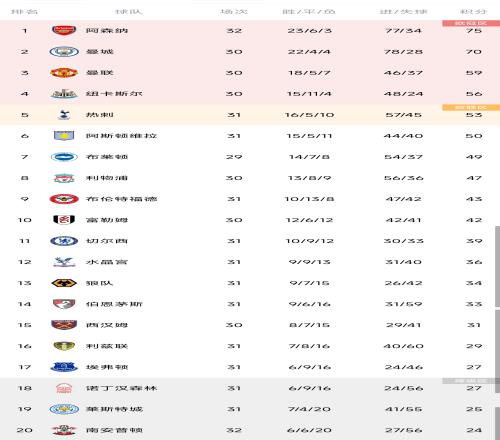This screenshot has height=440, width=500.
Task: Click the Wolves club crest icon
Action: [x=64, y=283]
